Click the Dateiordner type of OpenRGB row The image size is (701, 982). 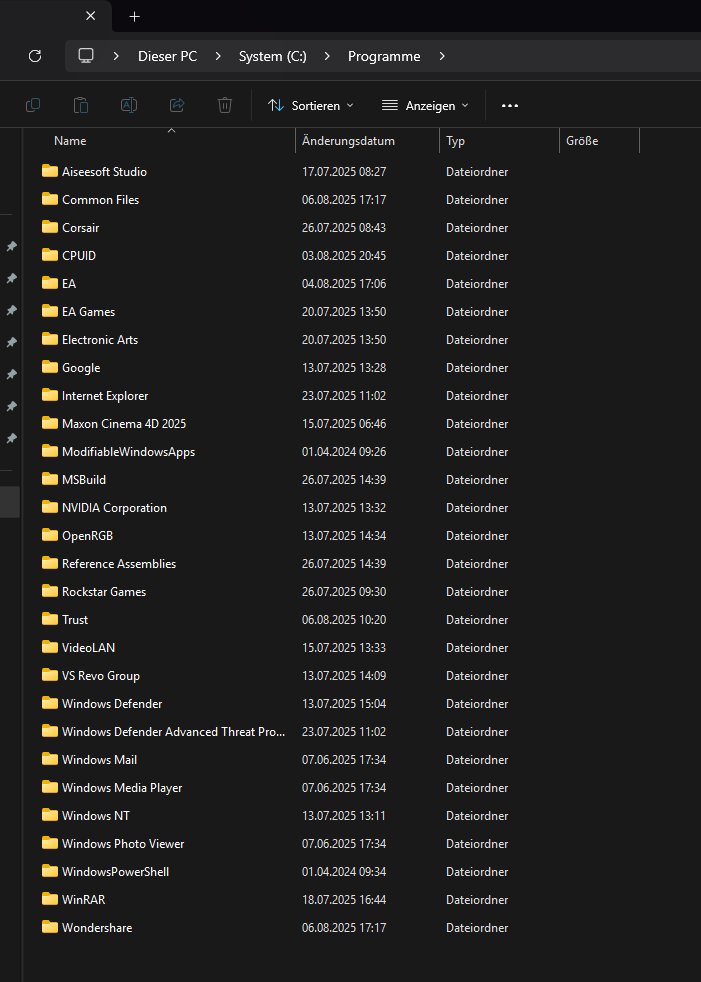click(x=477, y=536)
